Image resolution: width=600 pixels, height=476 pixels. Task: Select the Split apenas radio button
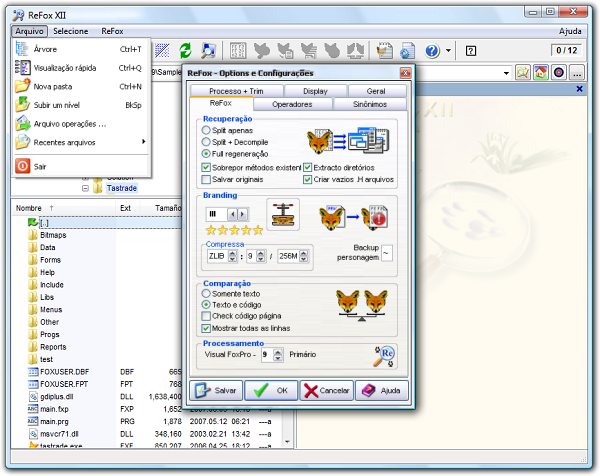coord(206,130)
